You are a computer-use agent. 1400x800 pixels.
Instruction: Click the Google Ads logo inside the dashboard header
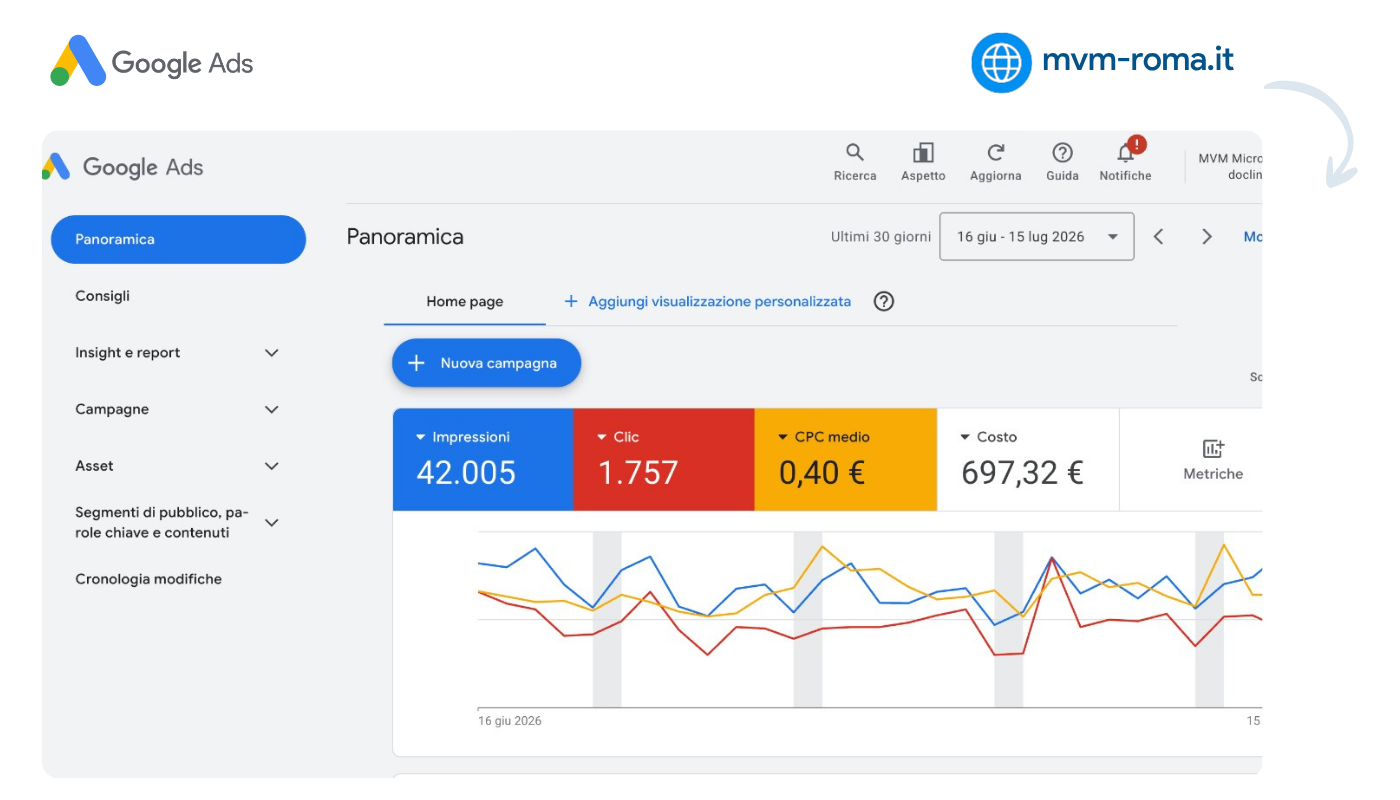(123, 167)
